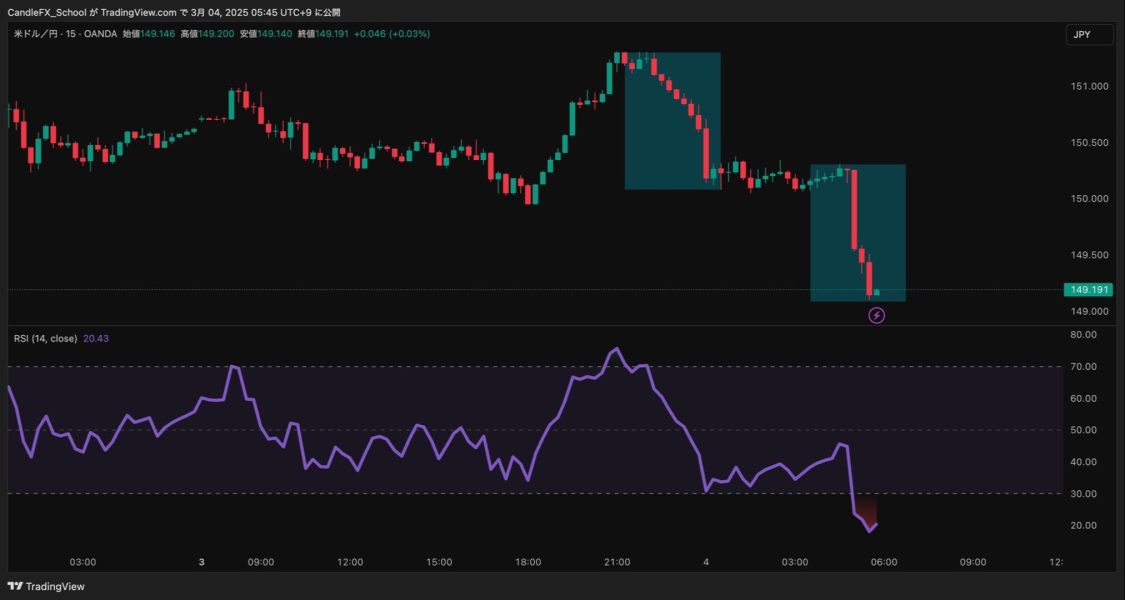Image resolution: width=1125 pixels, height=600 pixels.
Task: Click the high value 149.200
Action: 217,34
